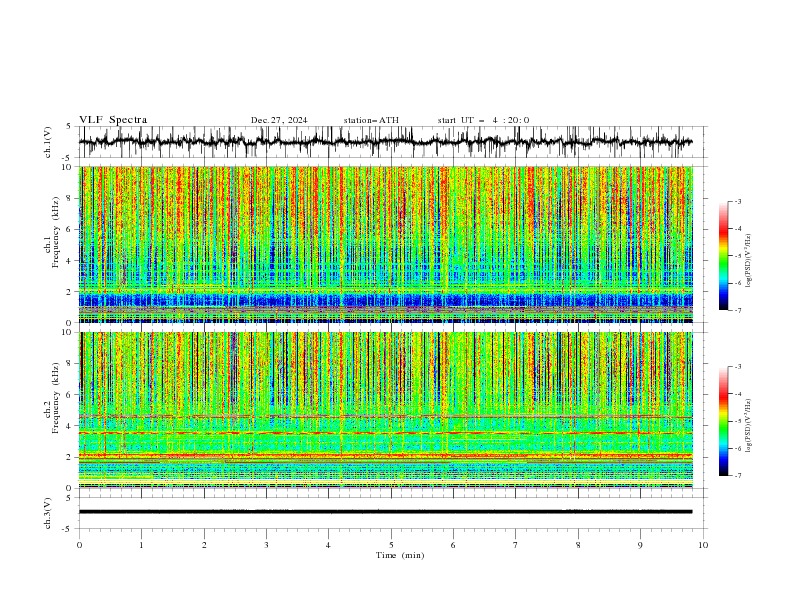This screenshot has width=792, height=612.
Task: Click the color scale bar beside ch.2 spectrogram
Action: 723,421
